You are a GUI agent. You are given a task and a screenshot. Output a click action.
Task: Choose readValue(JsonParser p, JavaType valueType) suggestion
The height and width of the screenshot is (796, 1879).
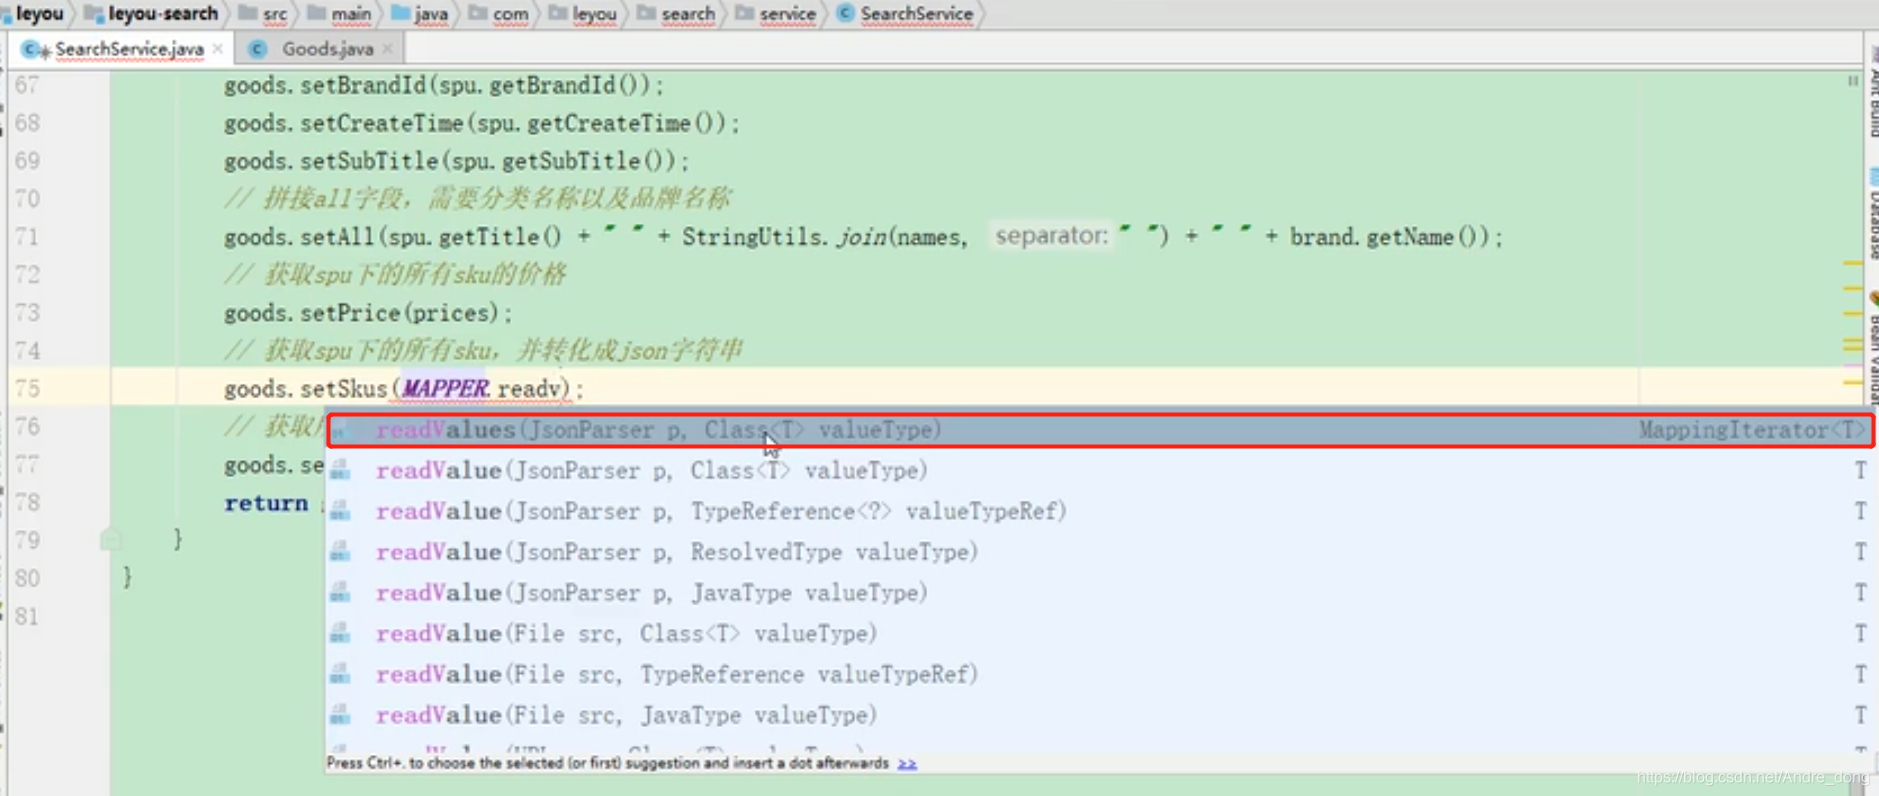1100,593
